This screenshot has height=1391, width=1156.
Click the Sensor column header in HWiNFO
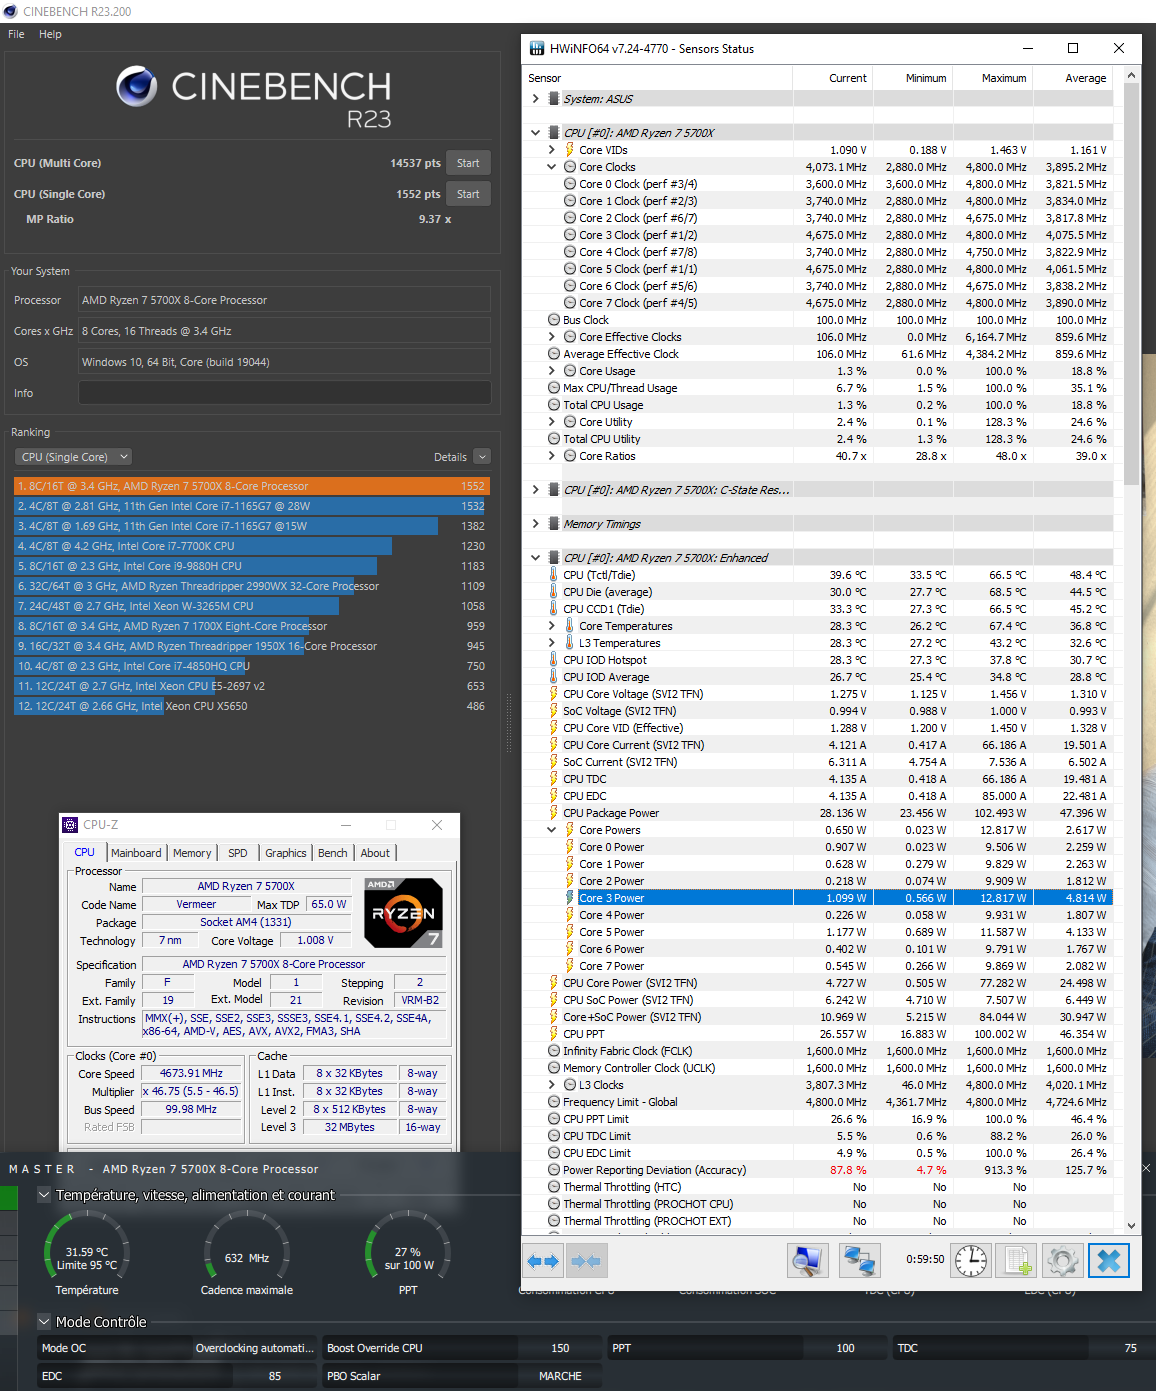click(x=658, y=78)
